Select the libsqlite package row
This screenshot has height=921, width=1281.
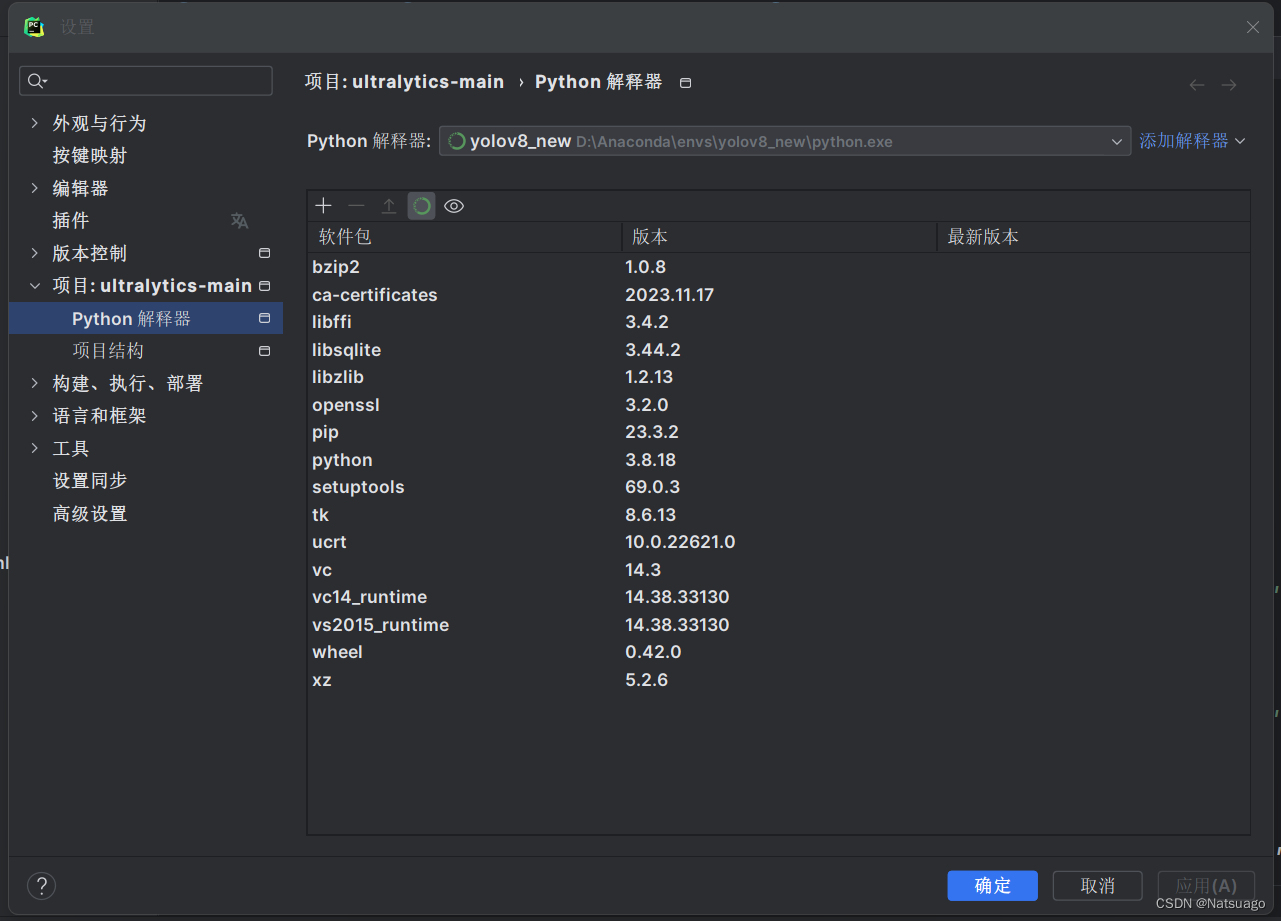point(779,350)
